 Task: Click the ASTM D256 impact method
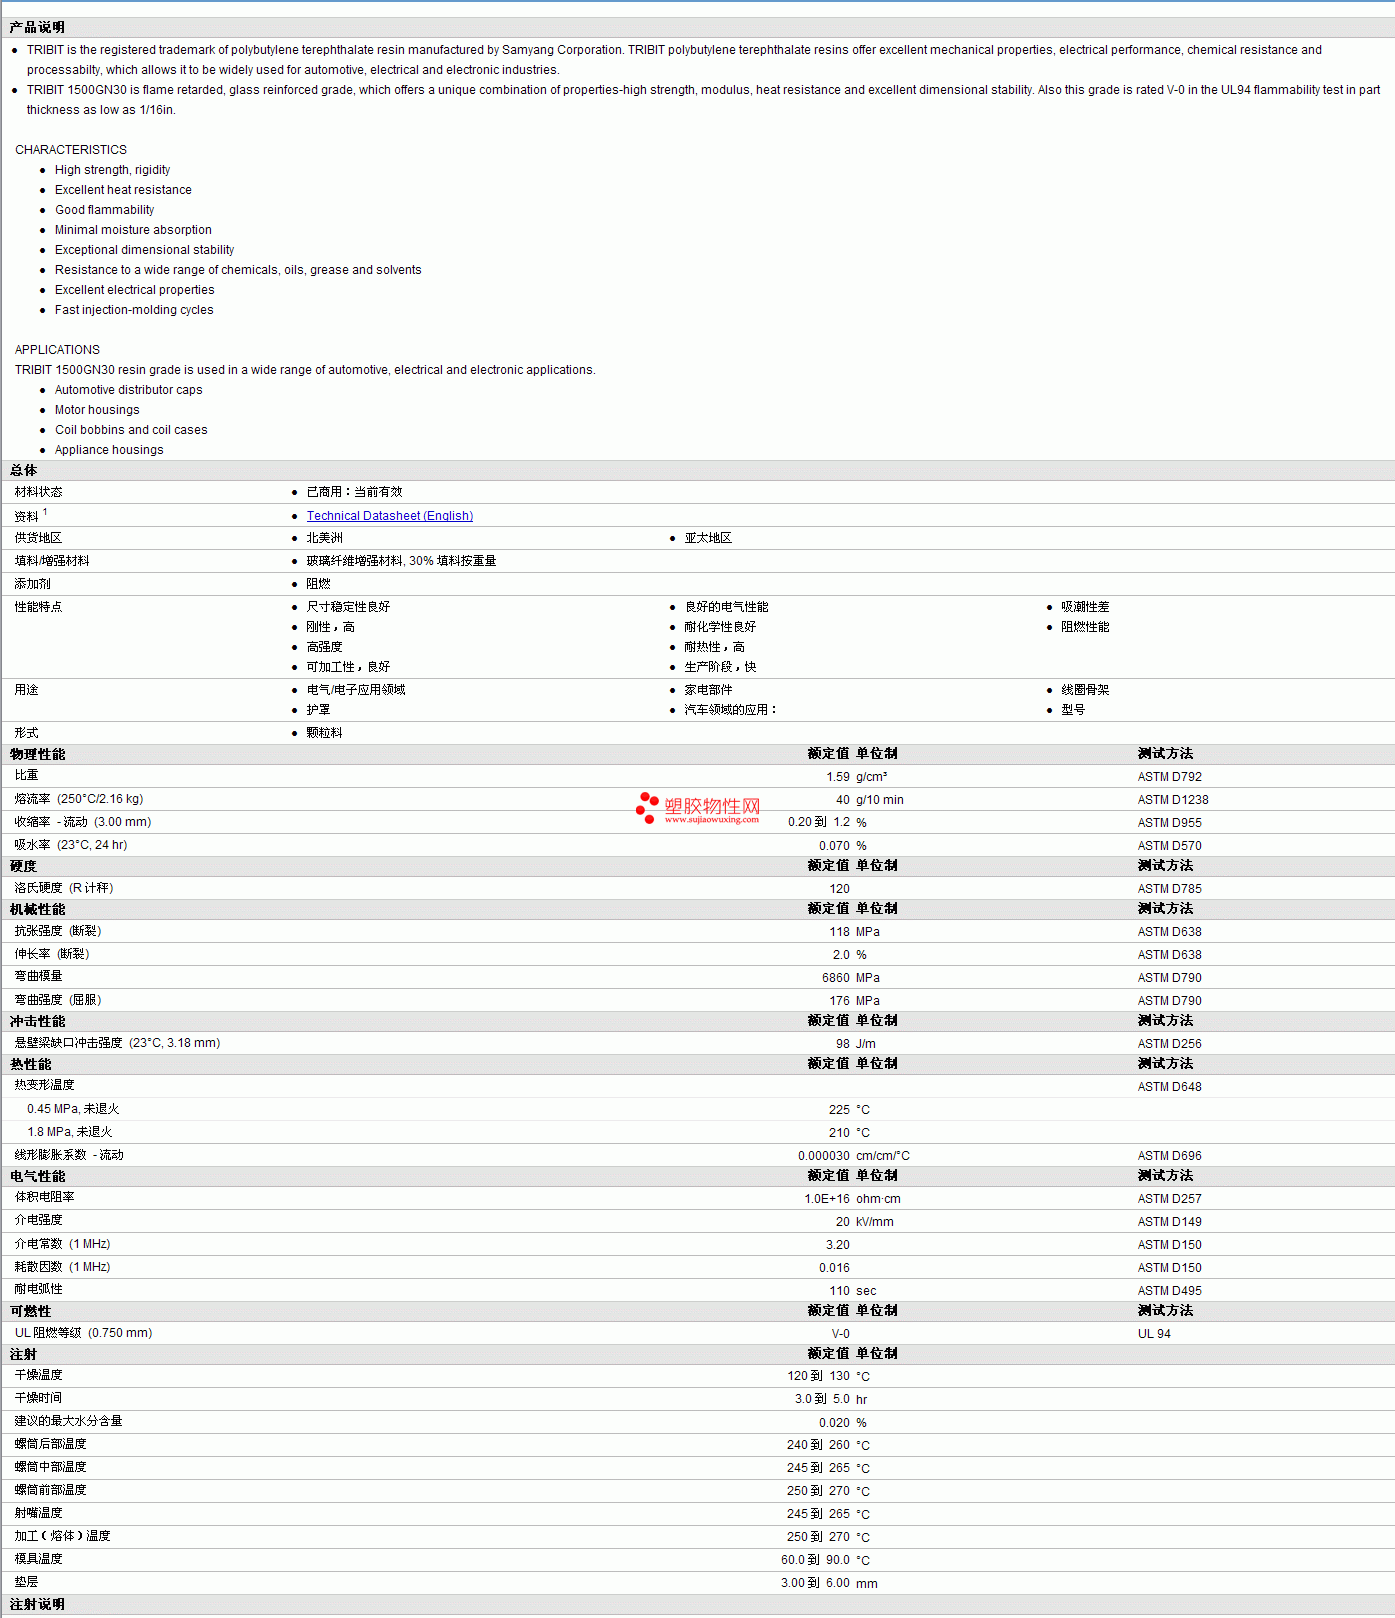(x=1169, y=1044)
